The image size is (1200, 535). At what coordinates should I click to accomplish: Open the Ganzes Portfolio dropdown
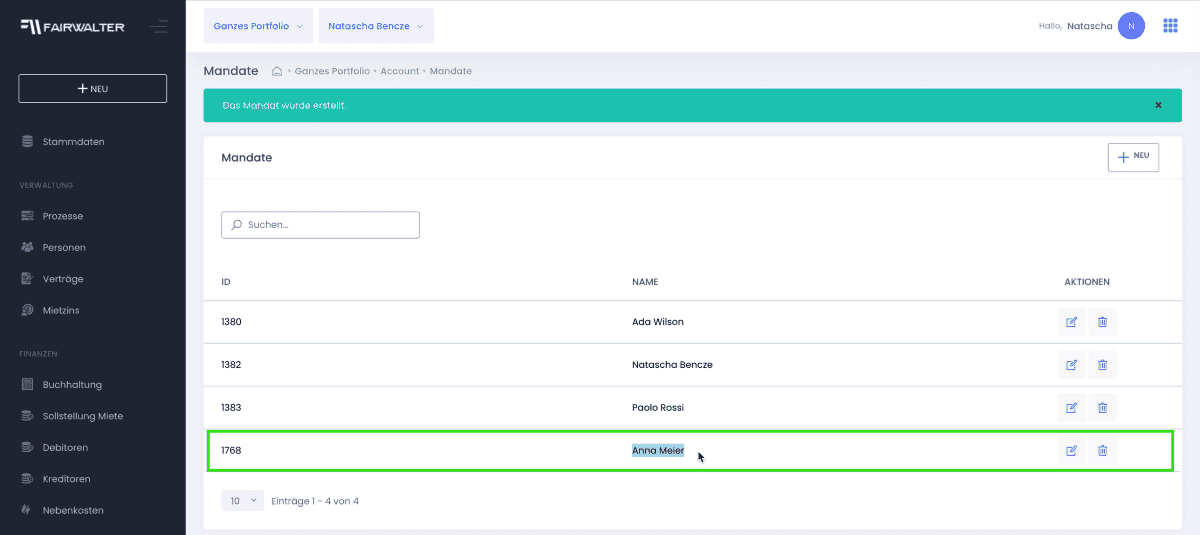[x=258, y=26]
